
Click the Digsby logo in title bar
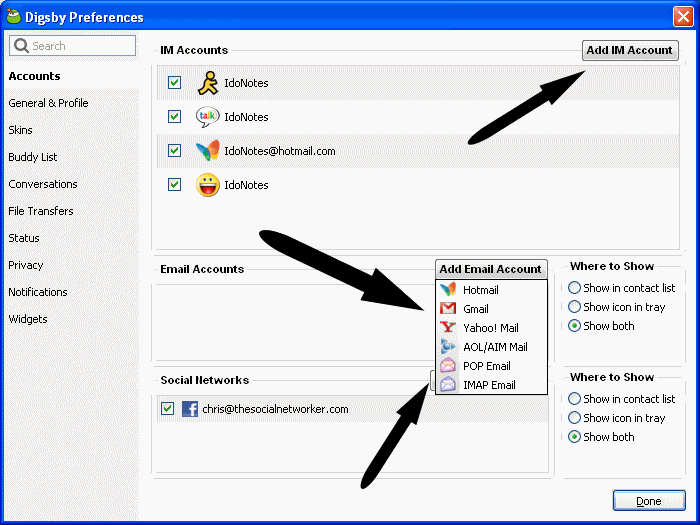[14, 17]
